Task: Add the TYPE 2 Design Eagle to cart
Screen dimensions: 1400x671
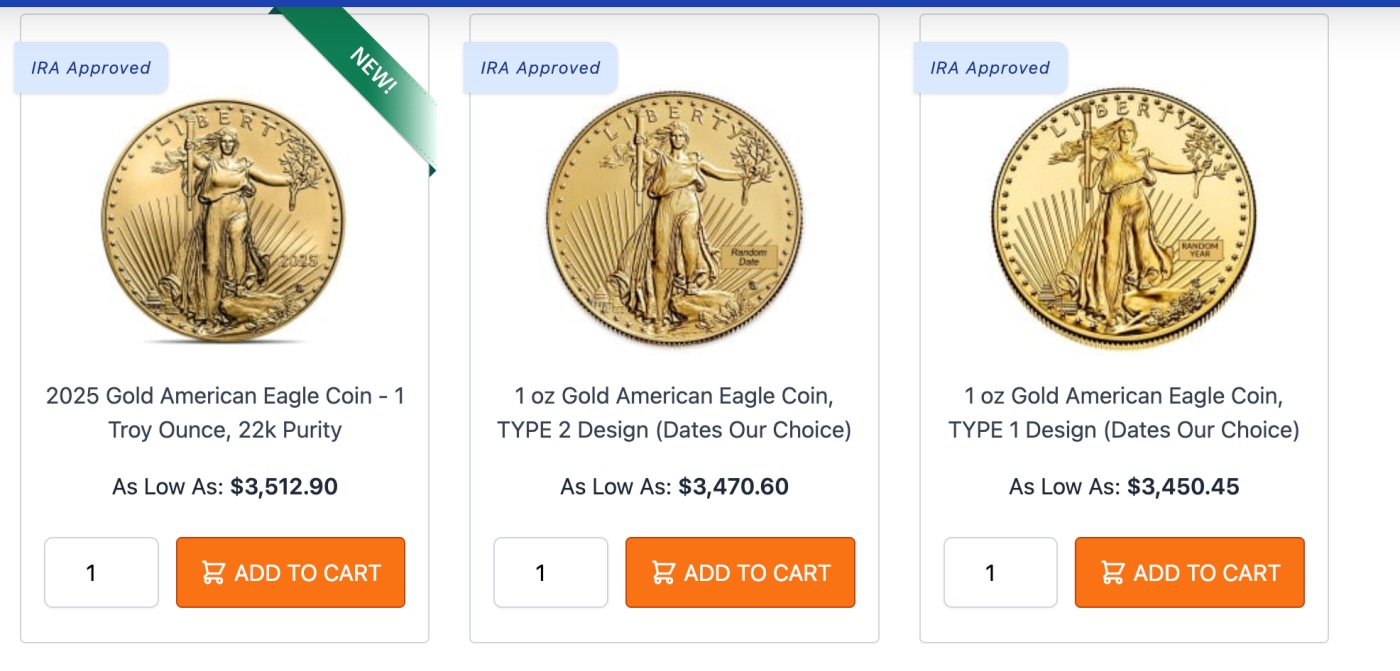Action: pyautogui.click(x=740, y=572)
